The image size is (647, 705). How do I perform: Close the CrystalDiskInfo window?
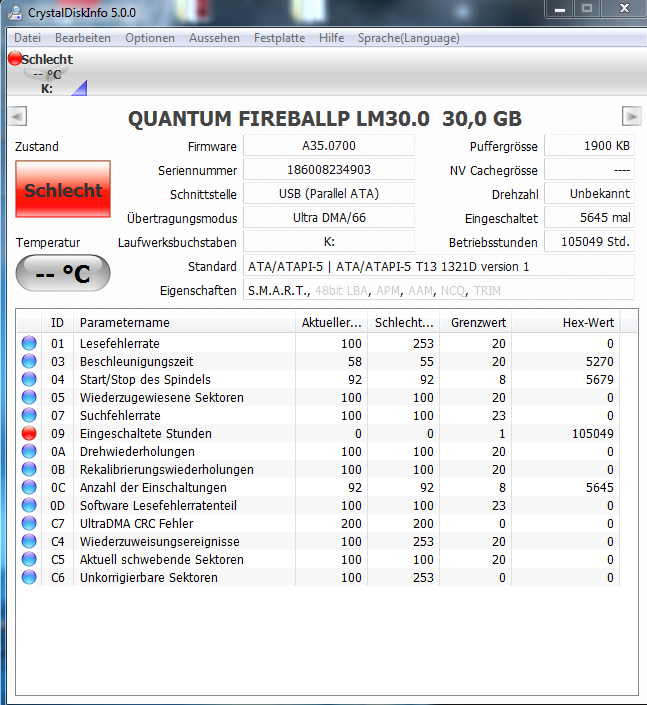coord(625,9)
